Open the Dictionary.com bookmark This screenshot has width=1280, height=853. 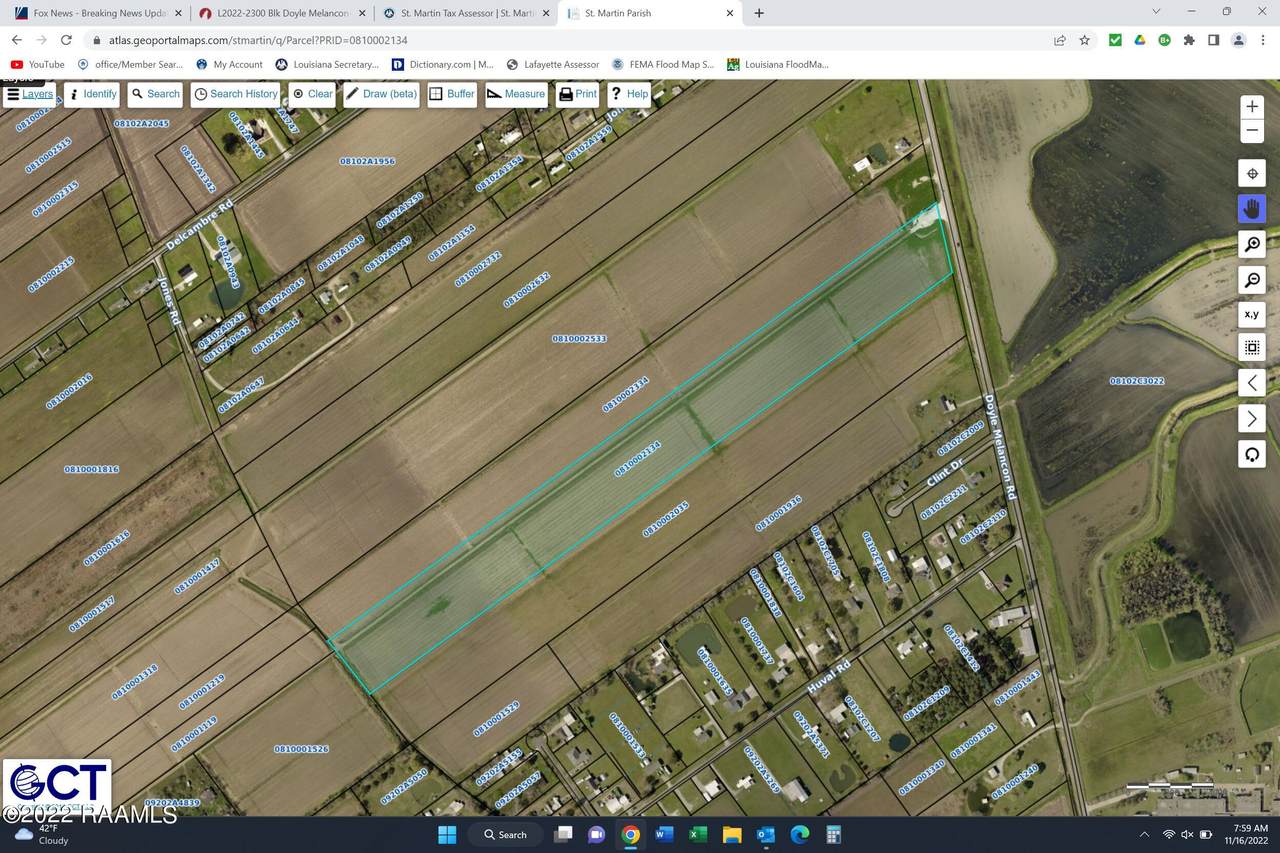pyautogui.click(x=443, y=64)
